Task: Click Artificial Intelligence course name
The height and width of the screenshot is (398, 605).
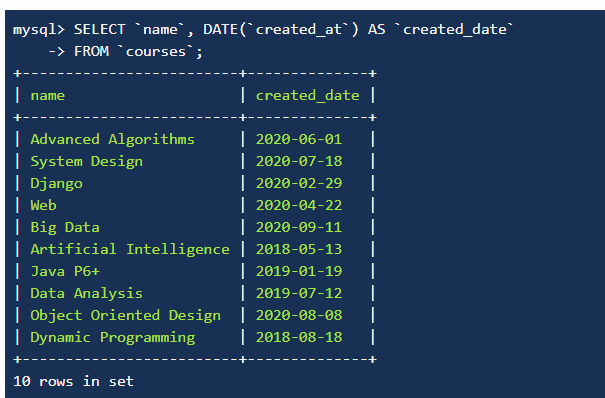Action: point(130,250)
